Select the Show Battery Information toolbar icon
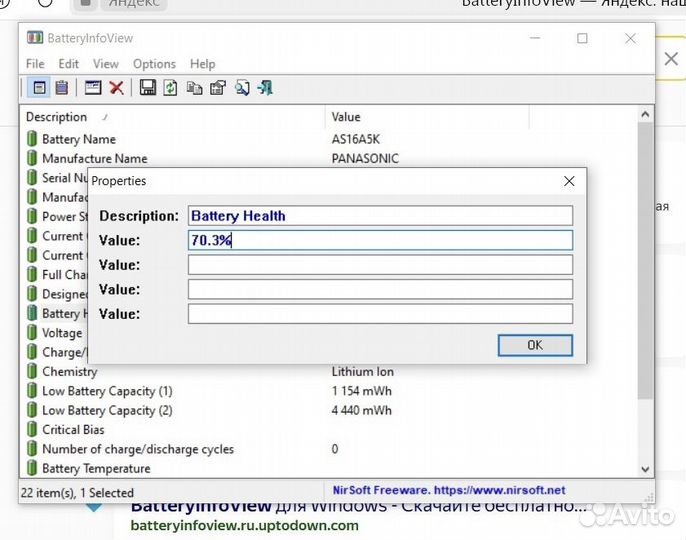Viewport: 686px width, 540px height. (x=38, y=88)
